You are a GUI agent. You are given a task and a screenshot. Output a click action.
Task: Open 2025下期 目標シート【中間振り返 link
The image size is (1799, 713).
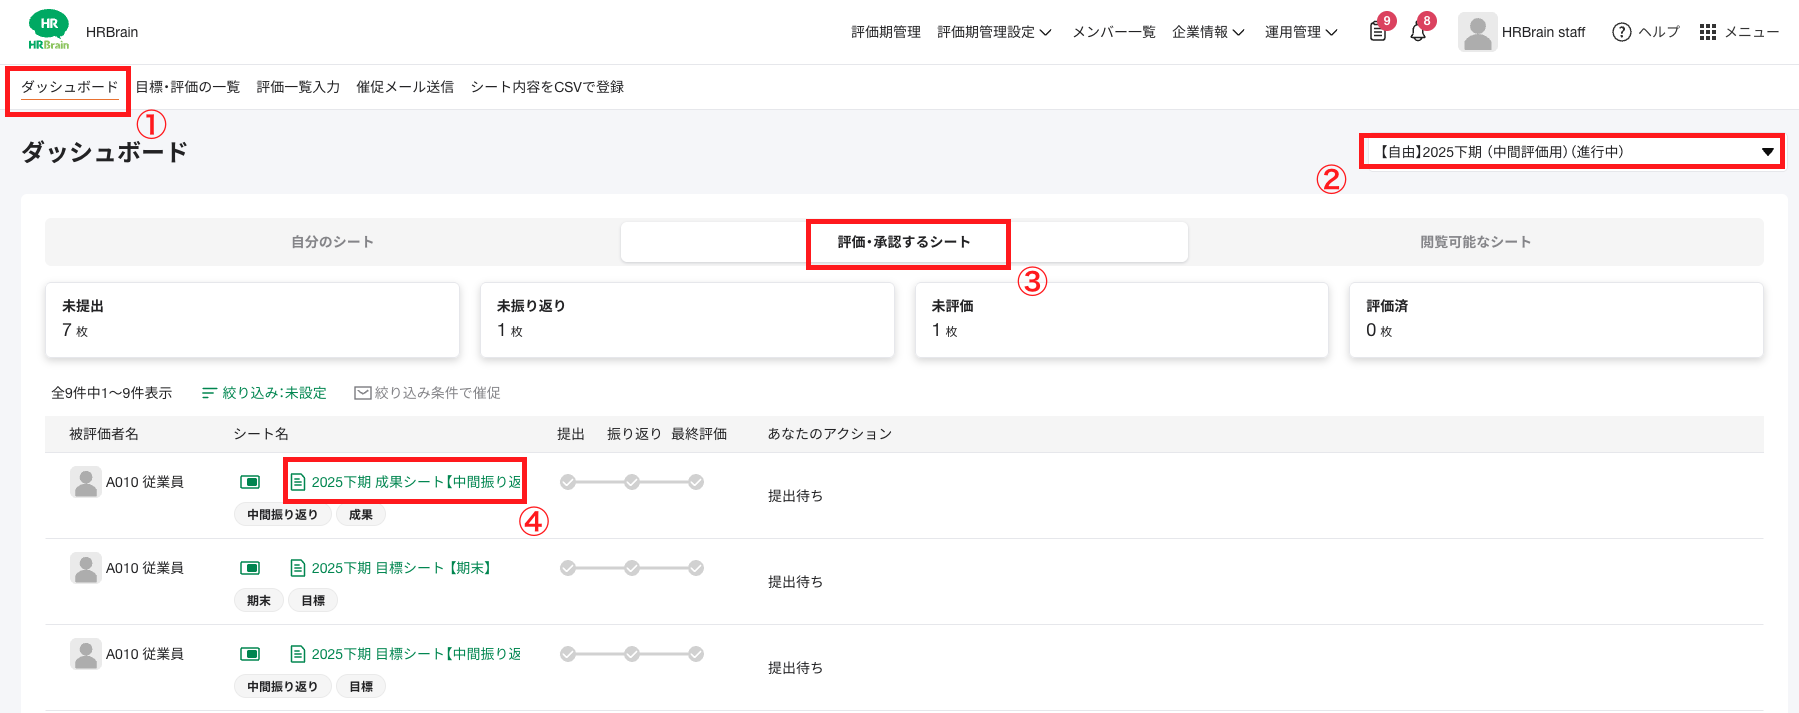[x=416, y=654]
